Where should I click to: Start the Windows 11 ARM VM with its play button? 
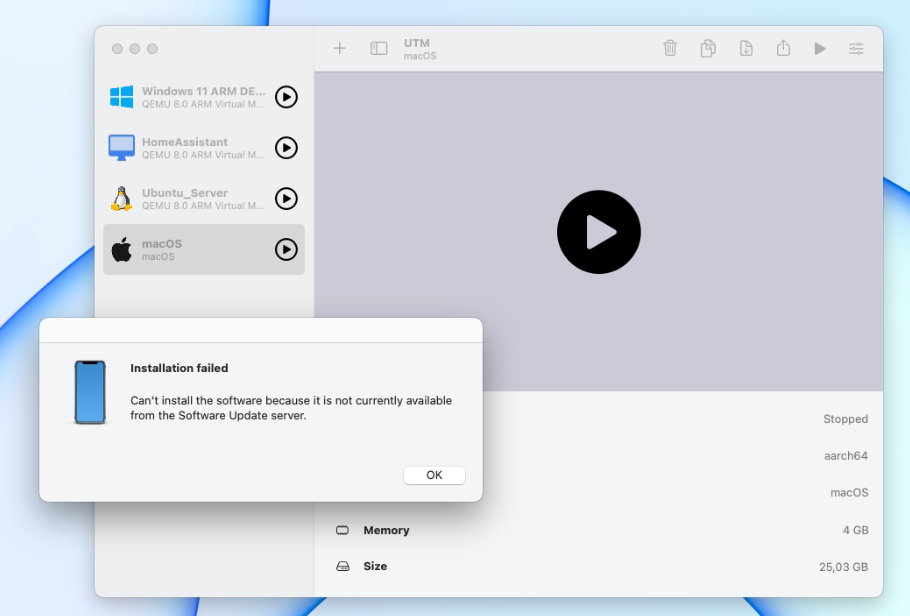[x=286, y=97]
